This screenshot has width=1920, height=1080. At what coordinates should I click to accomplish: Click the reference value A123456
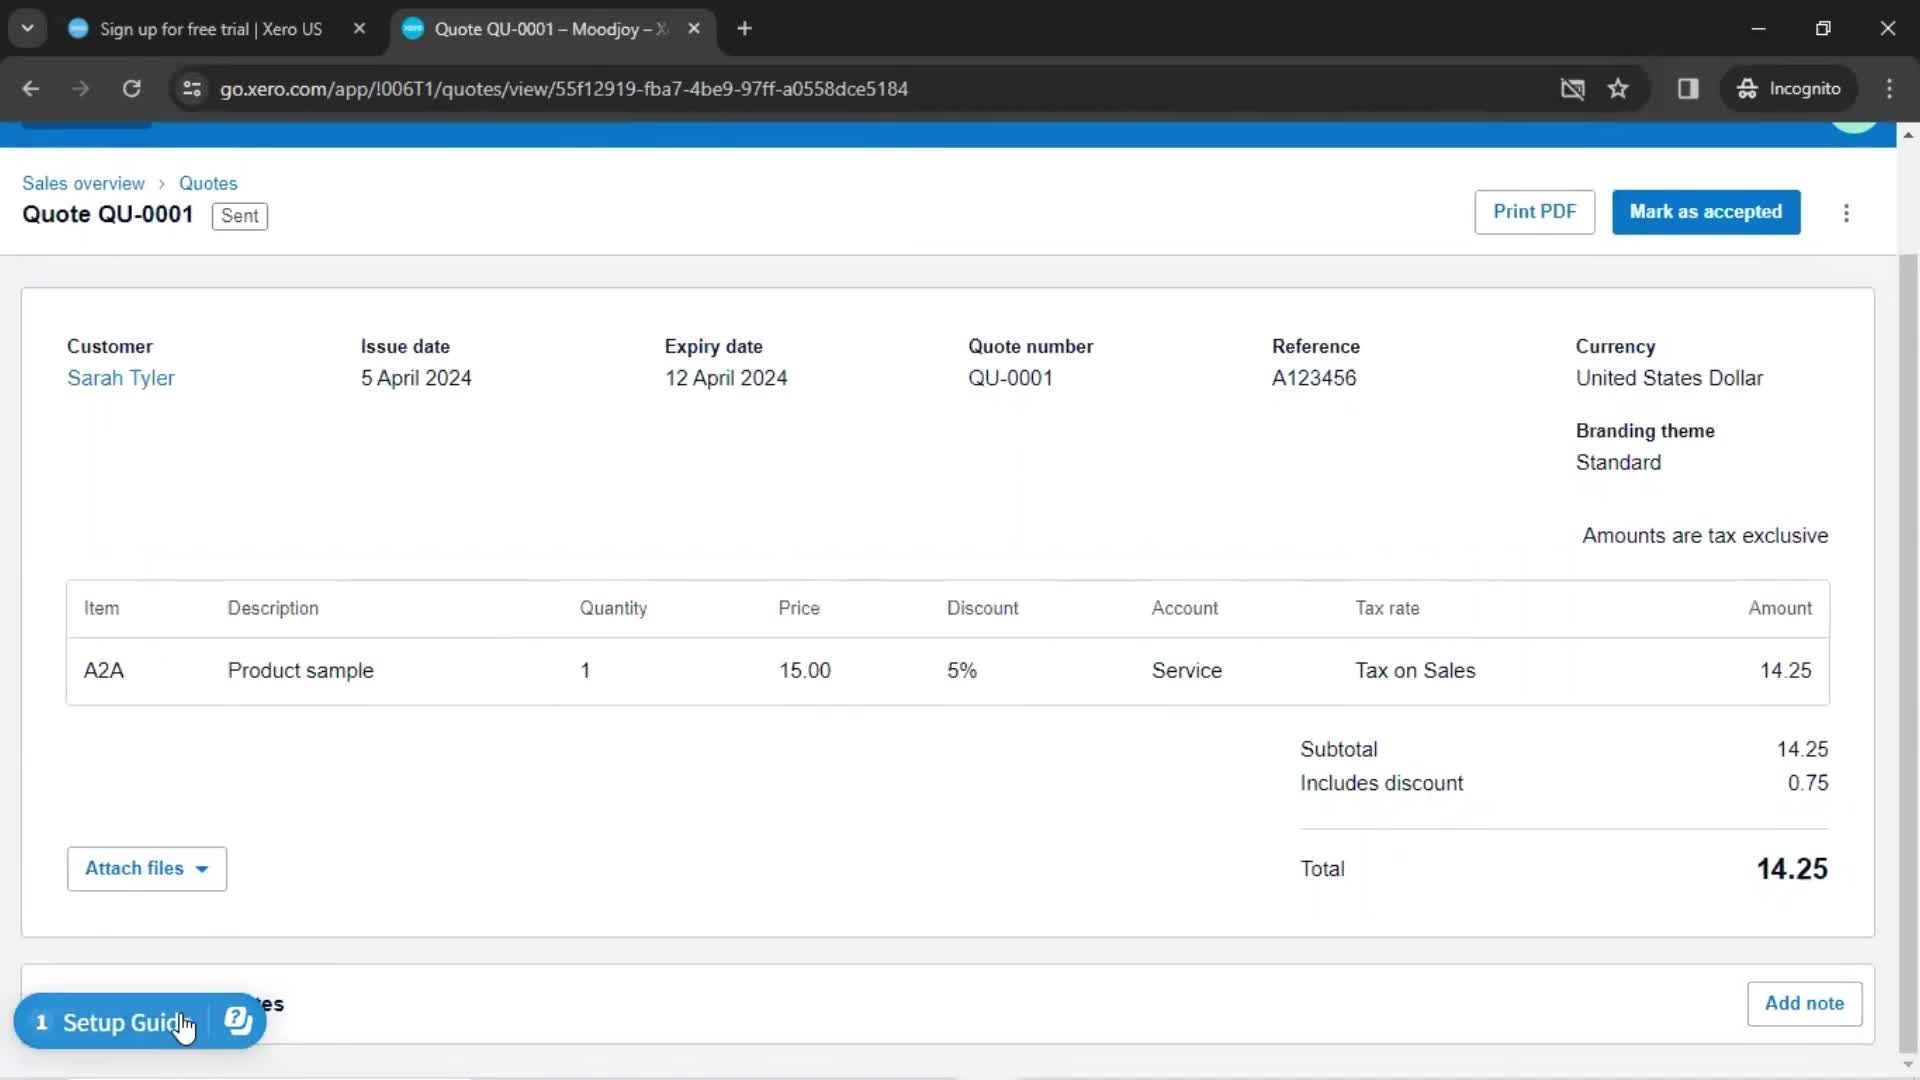point(1314,378)
